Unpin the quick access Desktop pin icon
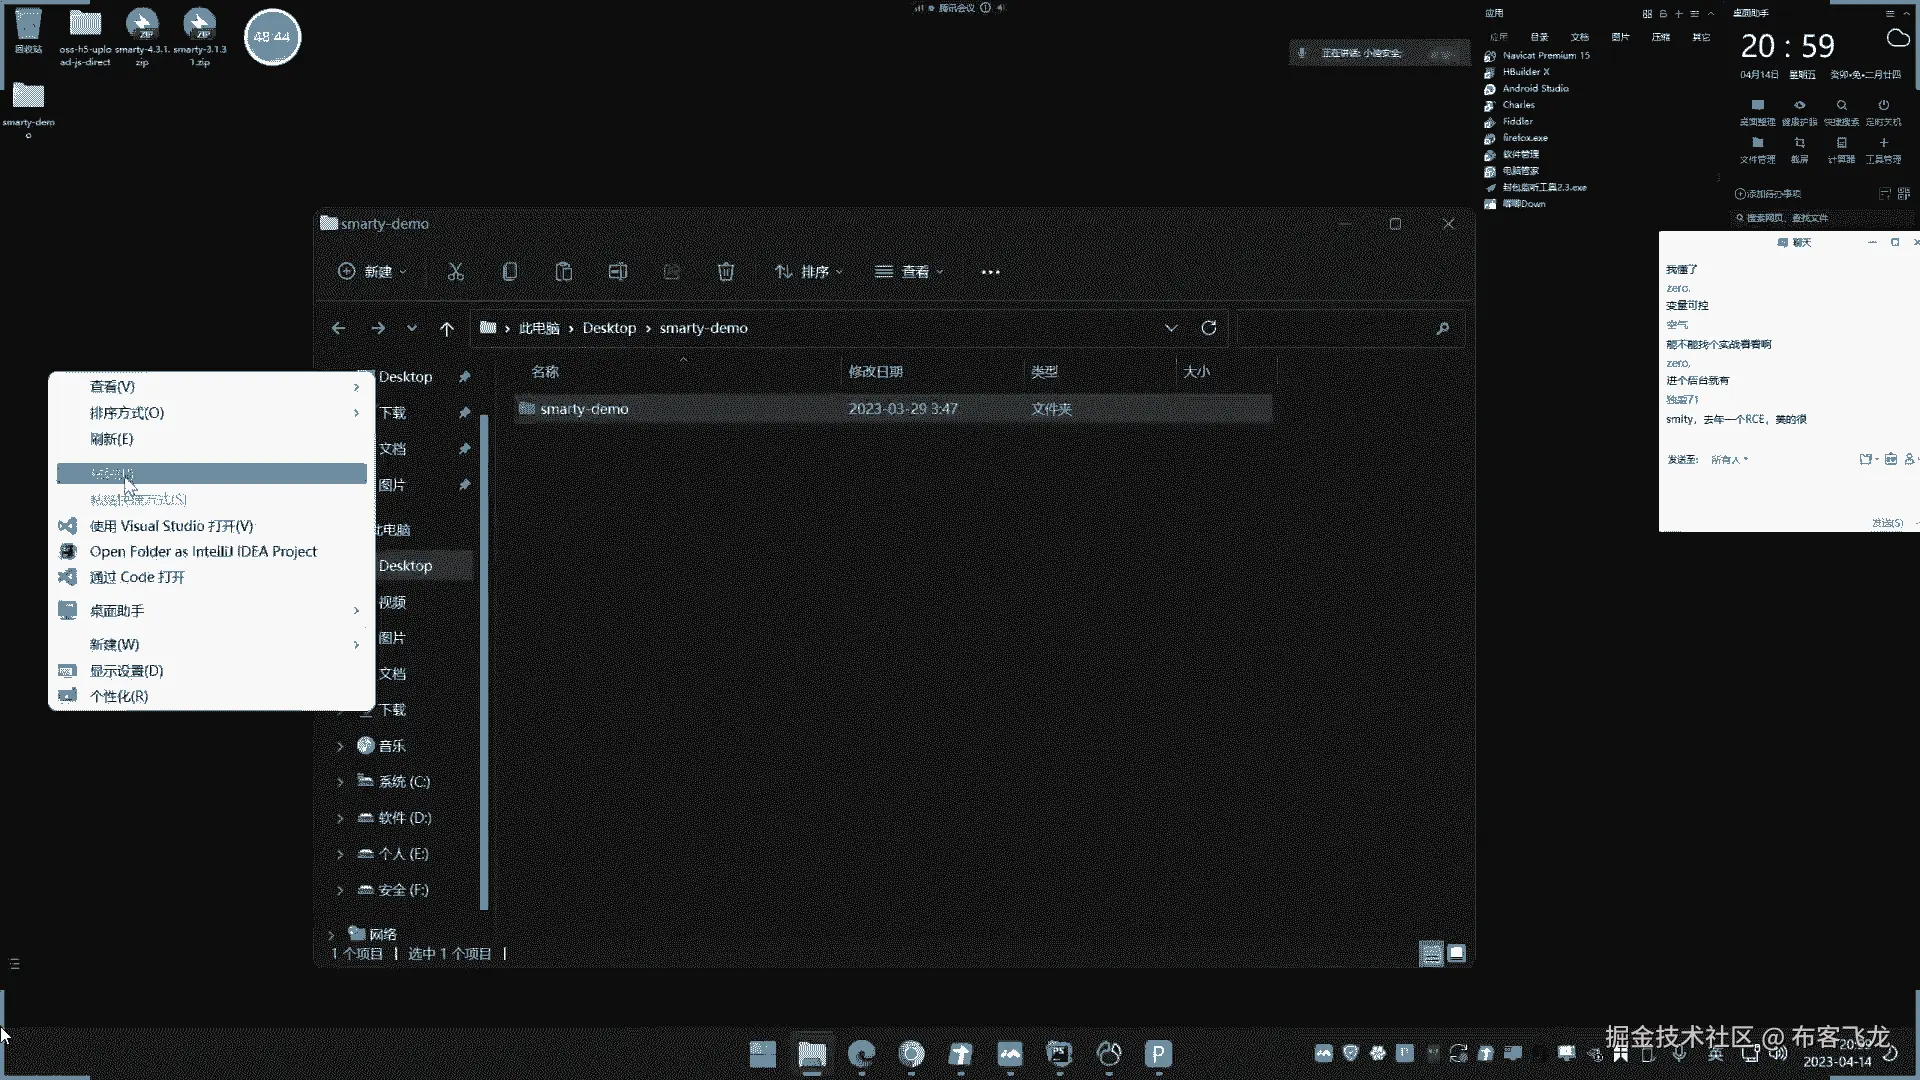 coord(465,377)
